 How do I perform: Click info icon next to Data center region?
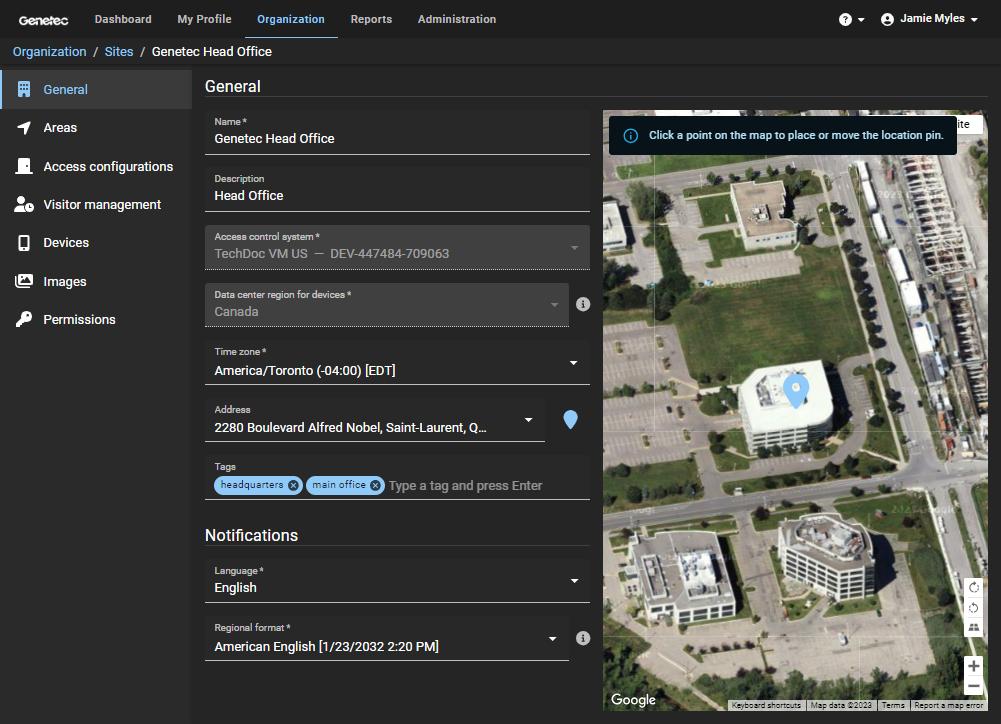pyautogui.click(x=583, y=304)
